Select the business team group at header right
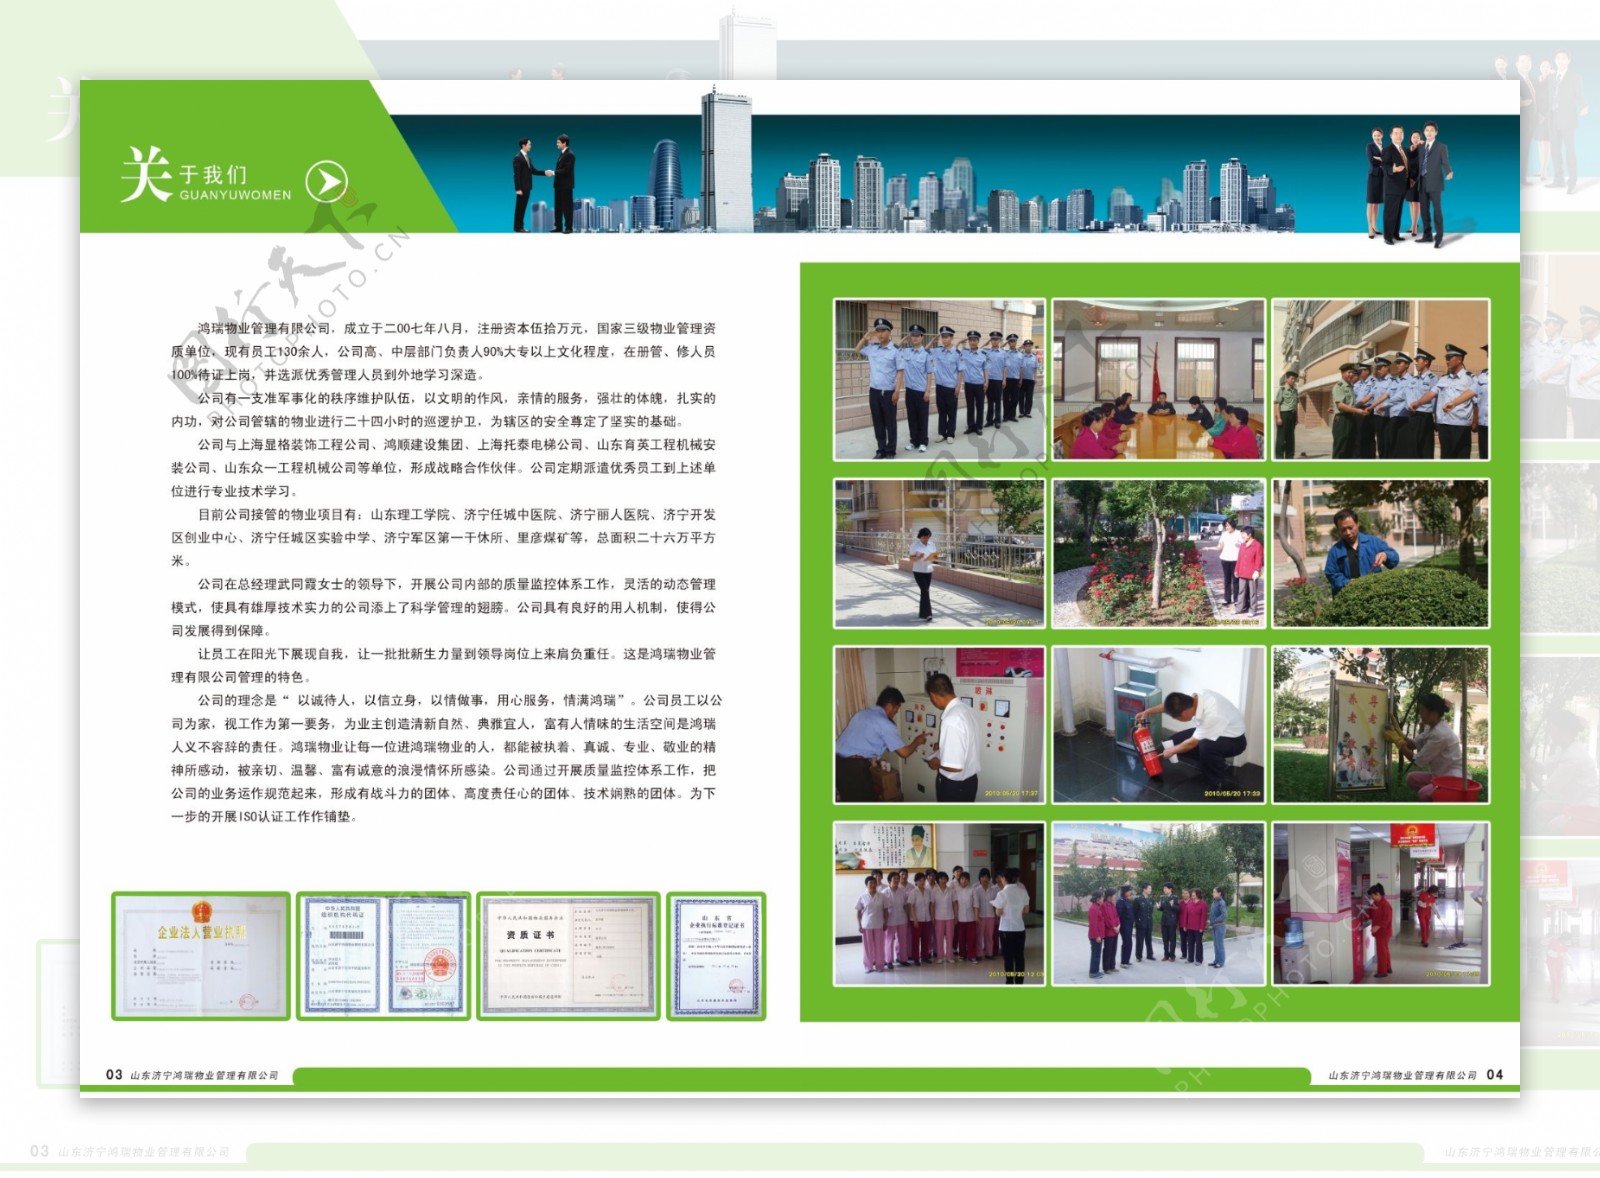 pos(1410,184)
